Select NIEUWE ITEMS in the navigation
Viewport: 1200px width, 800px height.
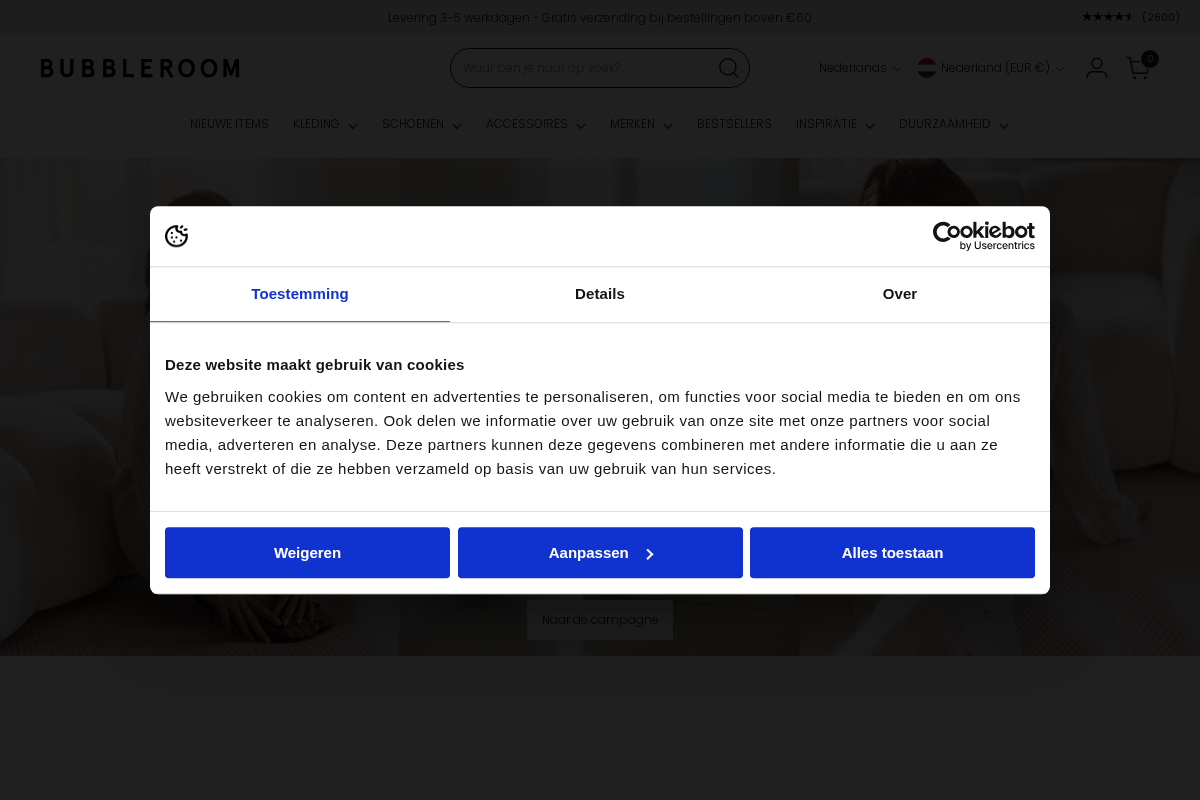[229, 124]
